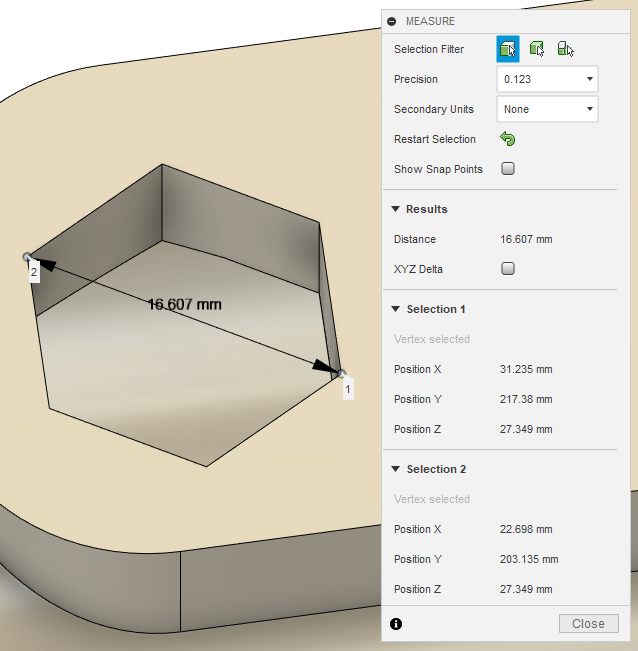This screenshot has width=638, height=651.
Task: Select Selection 1 Position X value 31.235 mm
Action: point(526,369)
